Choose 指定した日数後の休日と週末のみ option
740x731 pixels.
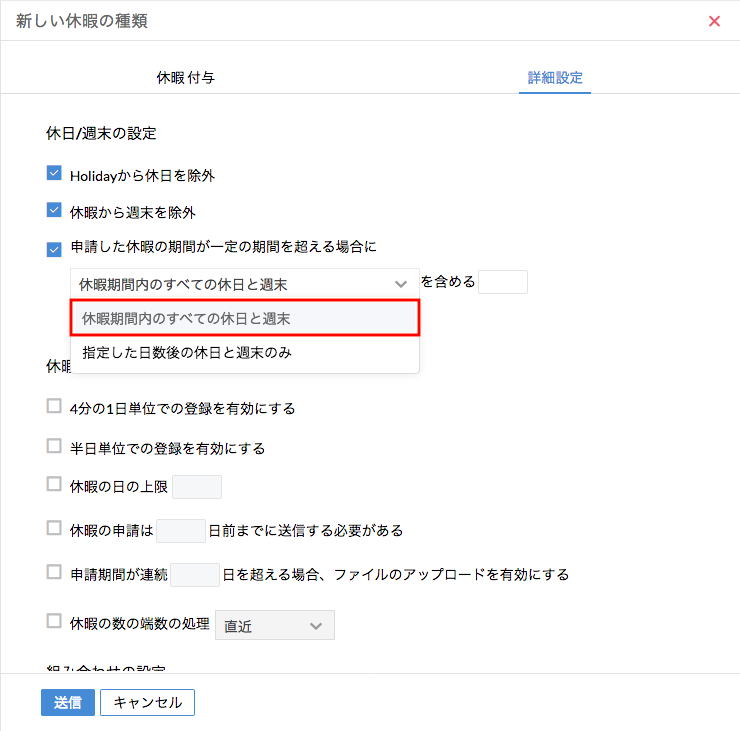click(x=244, y=353)
